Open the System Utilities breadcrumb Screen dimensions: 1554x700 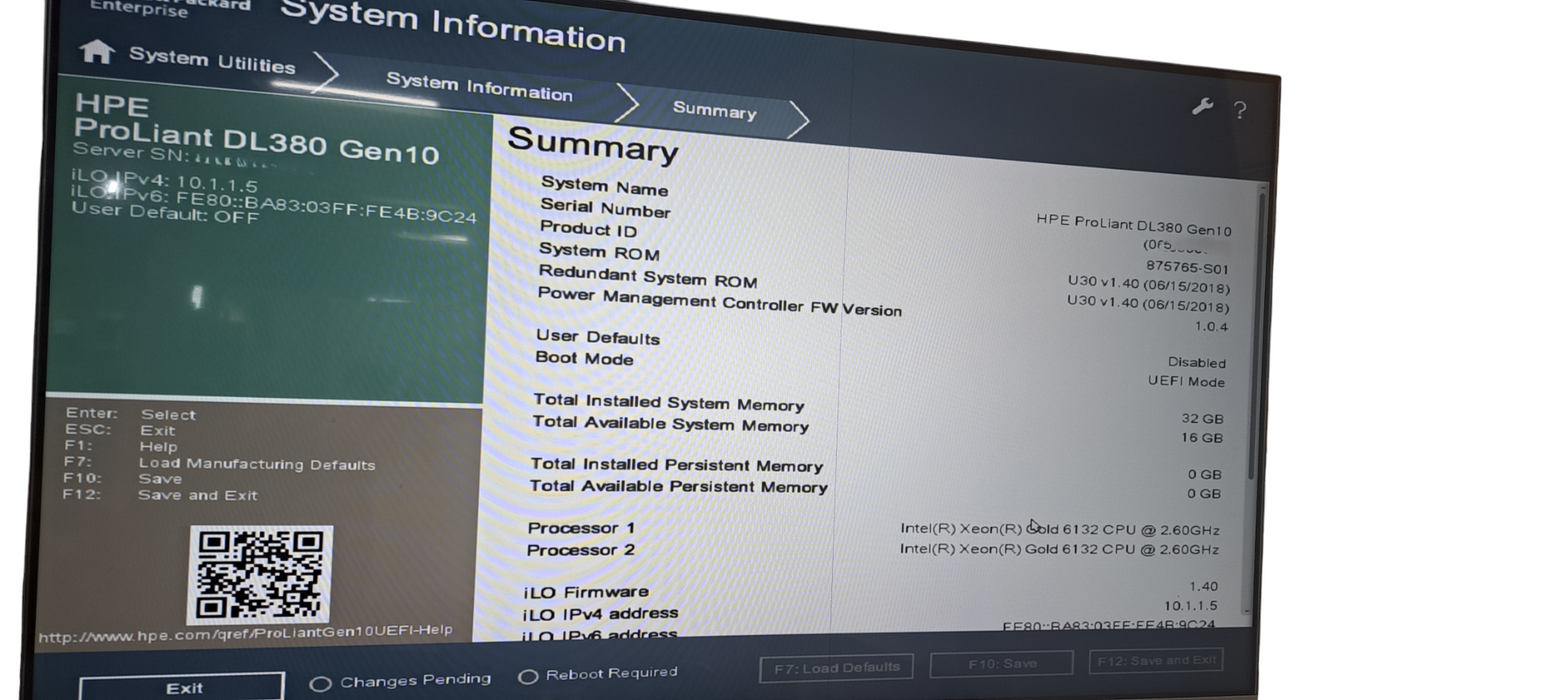[x=212, y=60]
